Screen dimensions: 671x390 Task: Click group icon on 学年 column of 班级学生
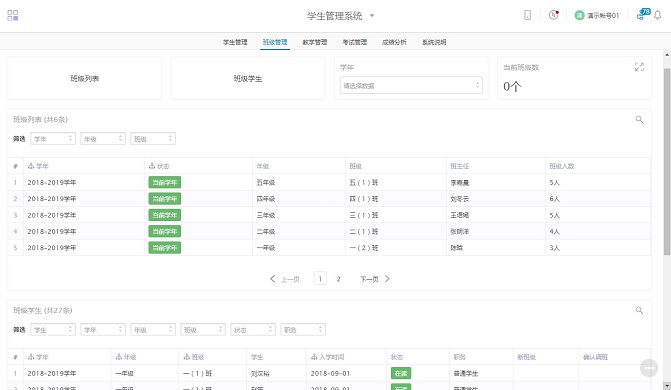tap(31, 357)
